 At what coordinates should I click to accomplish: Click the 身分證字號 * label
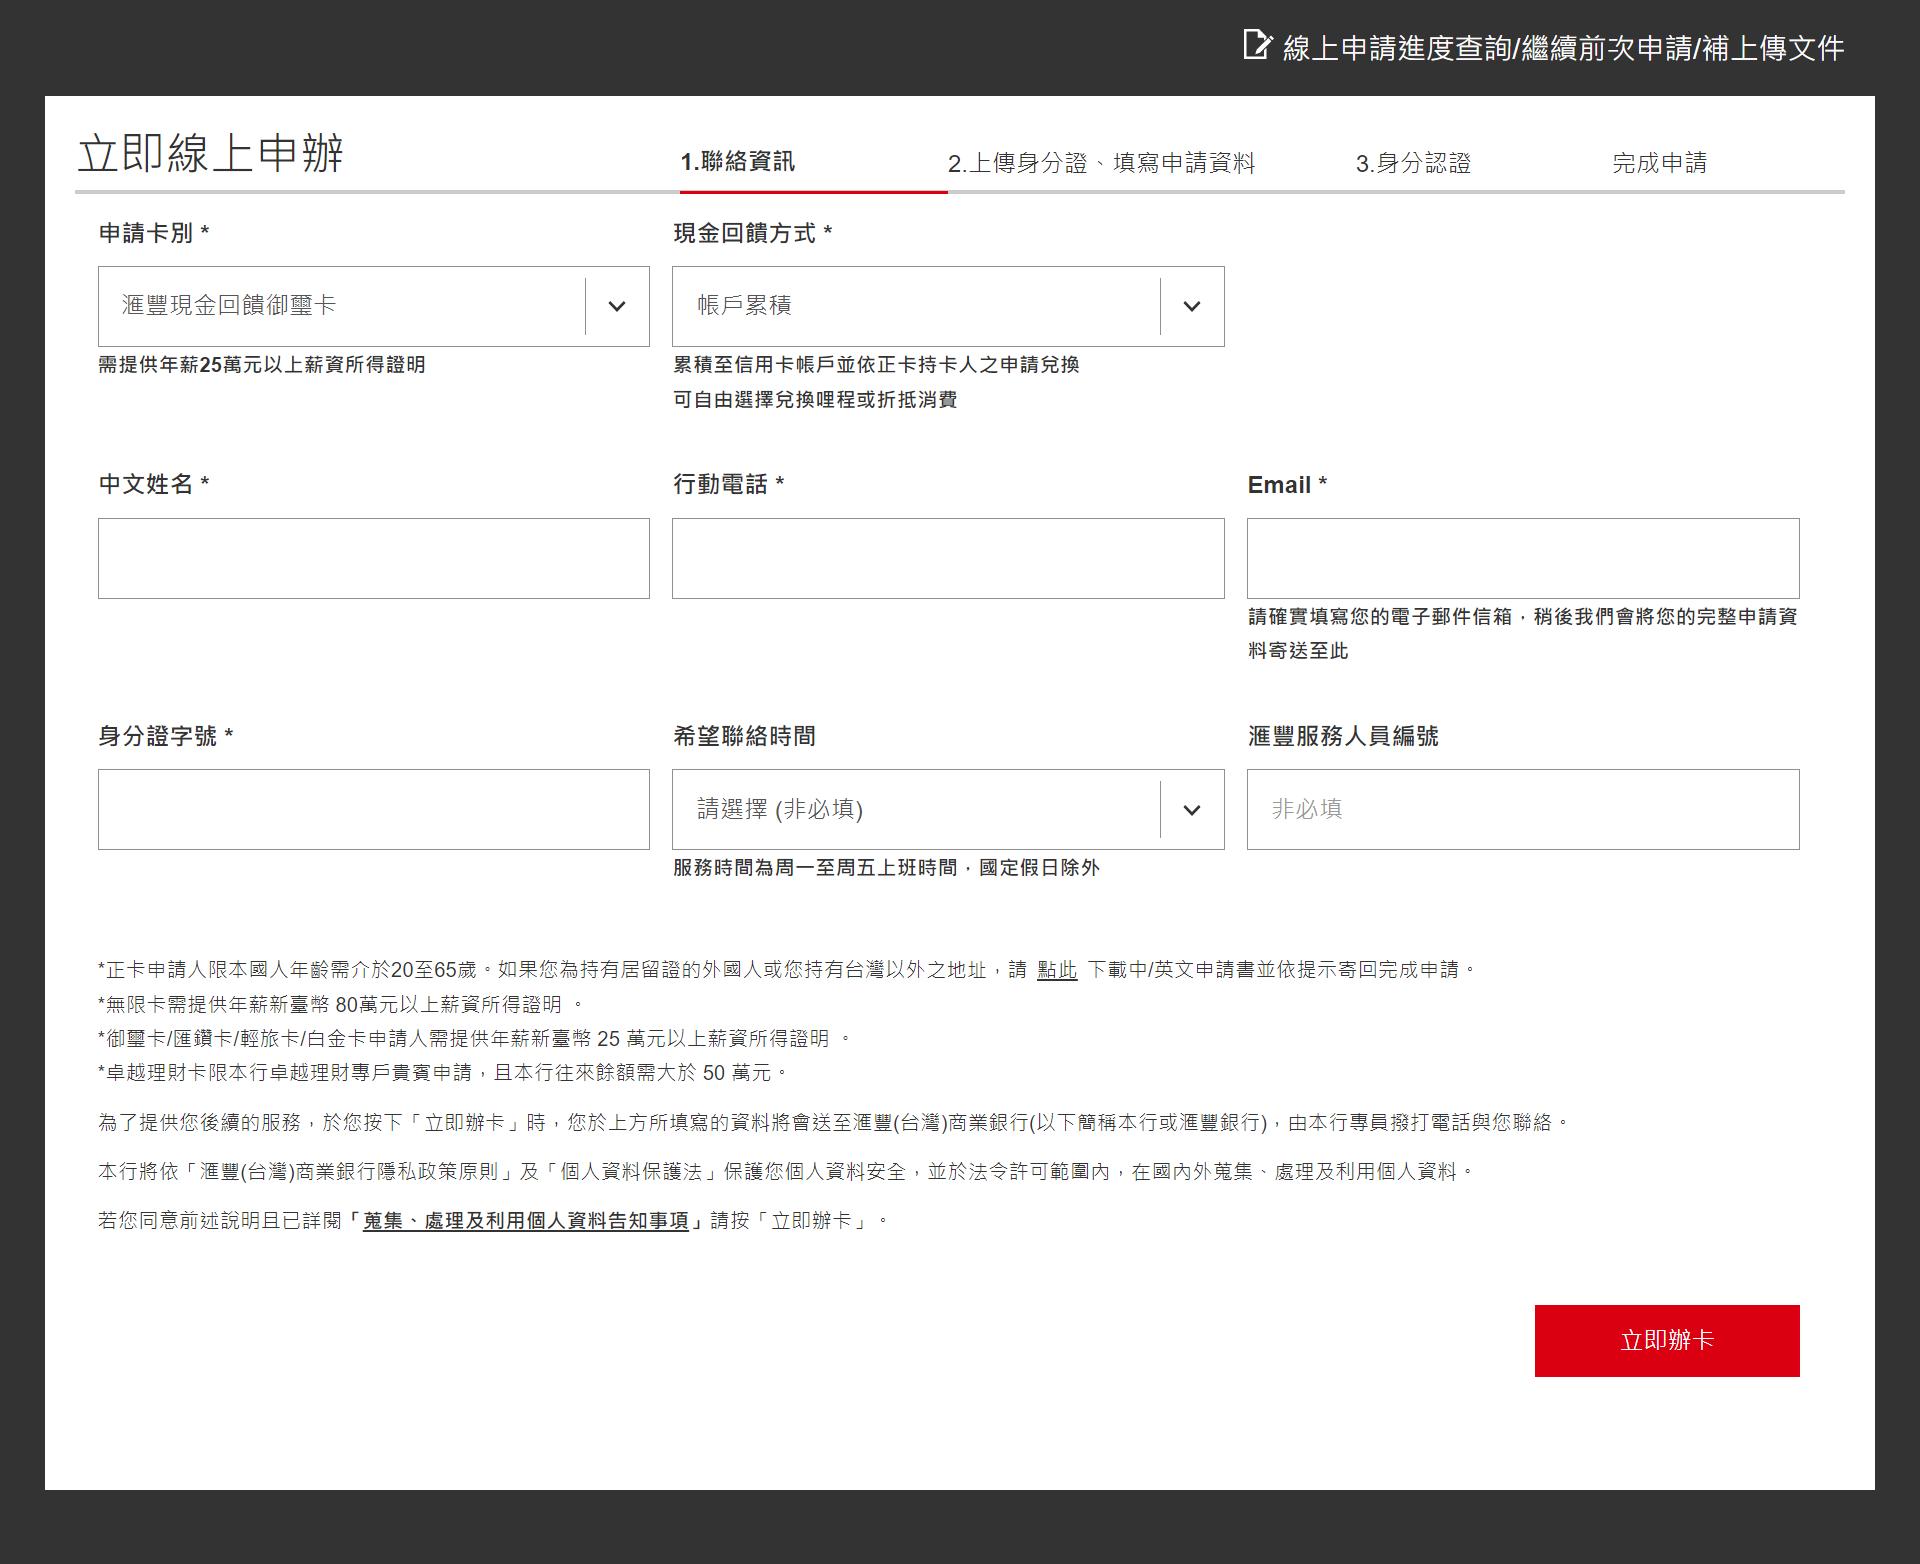click(166, 736)
